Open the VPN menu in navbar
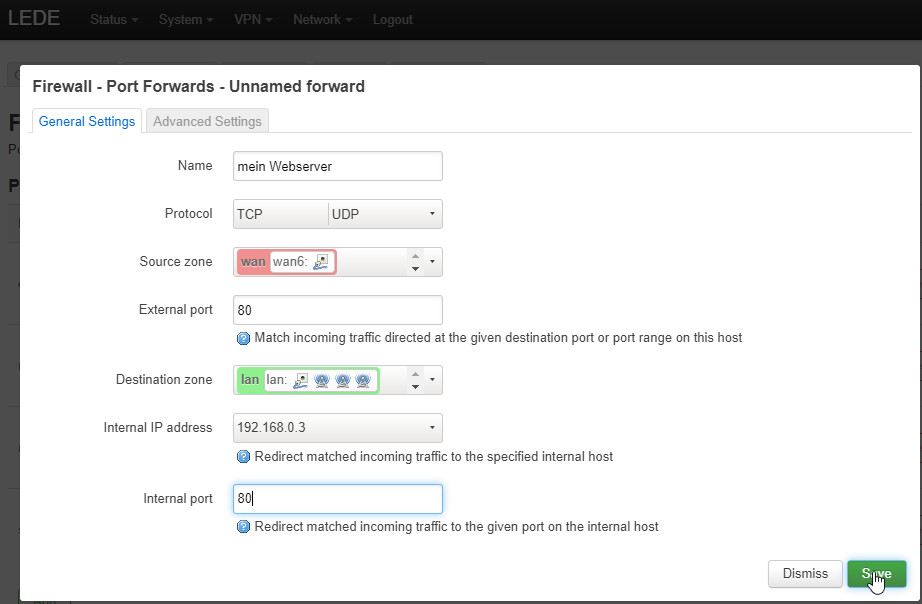 (253, 20)
